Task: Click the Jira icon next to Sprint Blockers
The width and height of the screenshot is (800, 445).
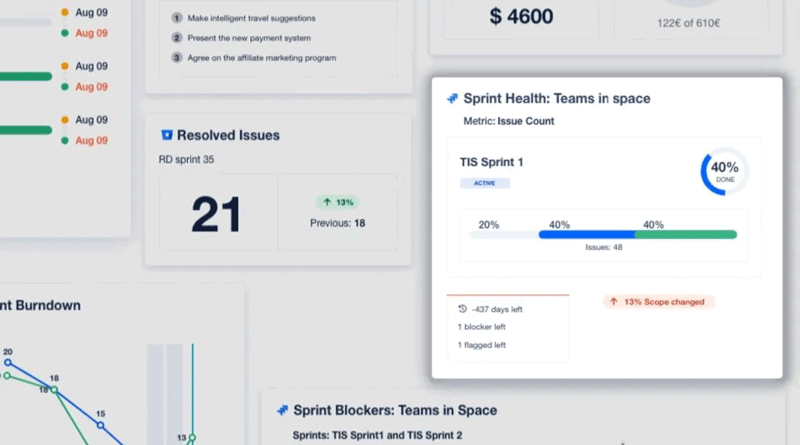Action: [283, 410]
